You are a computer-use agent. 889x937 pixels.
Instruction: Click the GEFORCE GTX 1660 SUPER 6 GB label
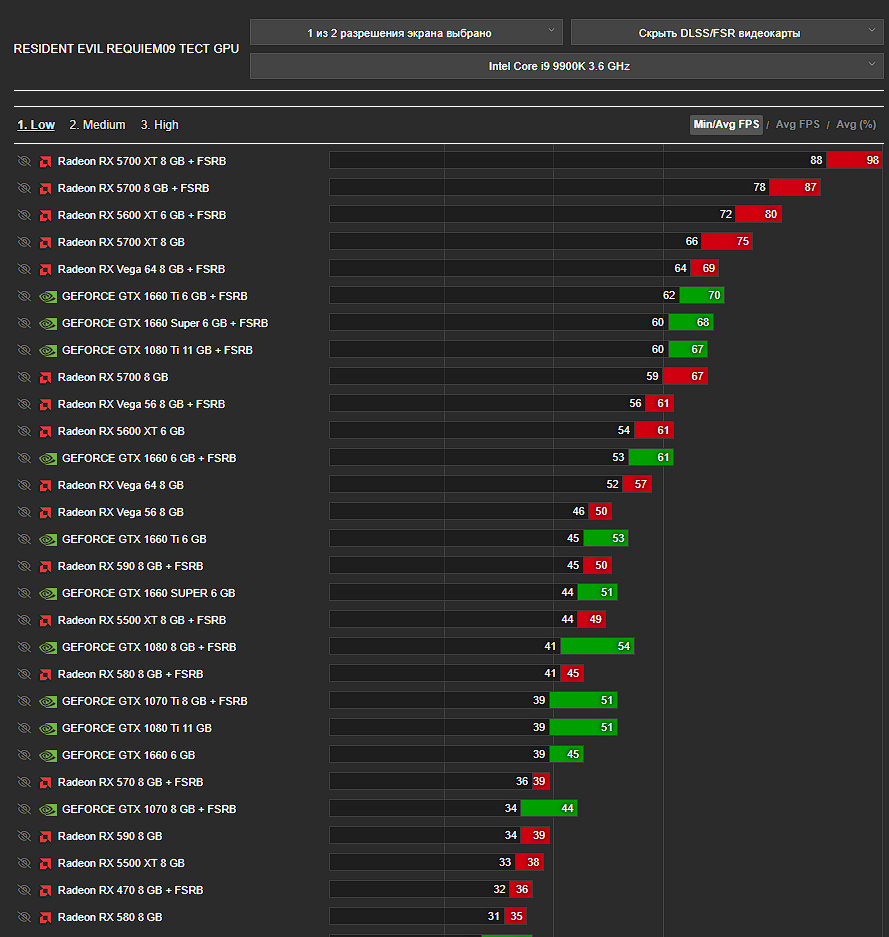click(149, 593)
